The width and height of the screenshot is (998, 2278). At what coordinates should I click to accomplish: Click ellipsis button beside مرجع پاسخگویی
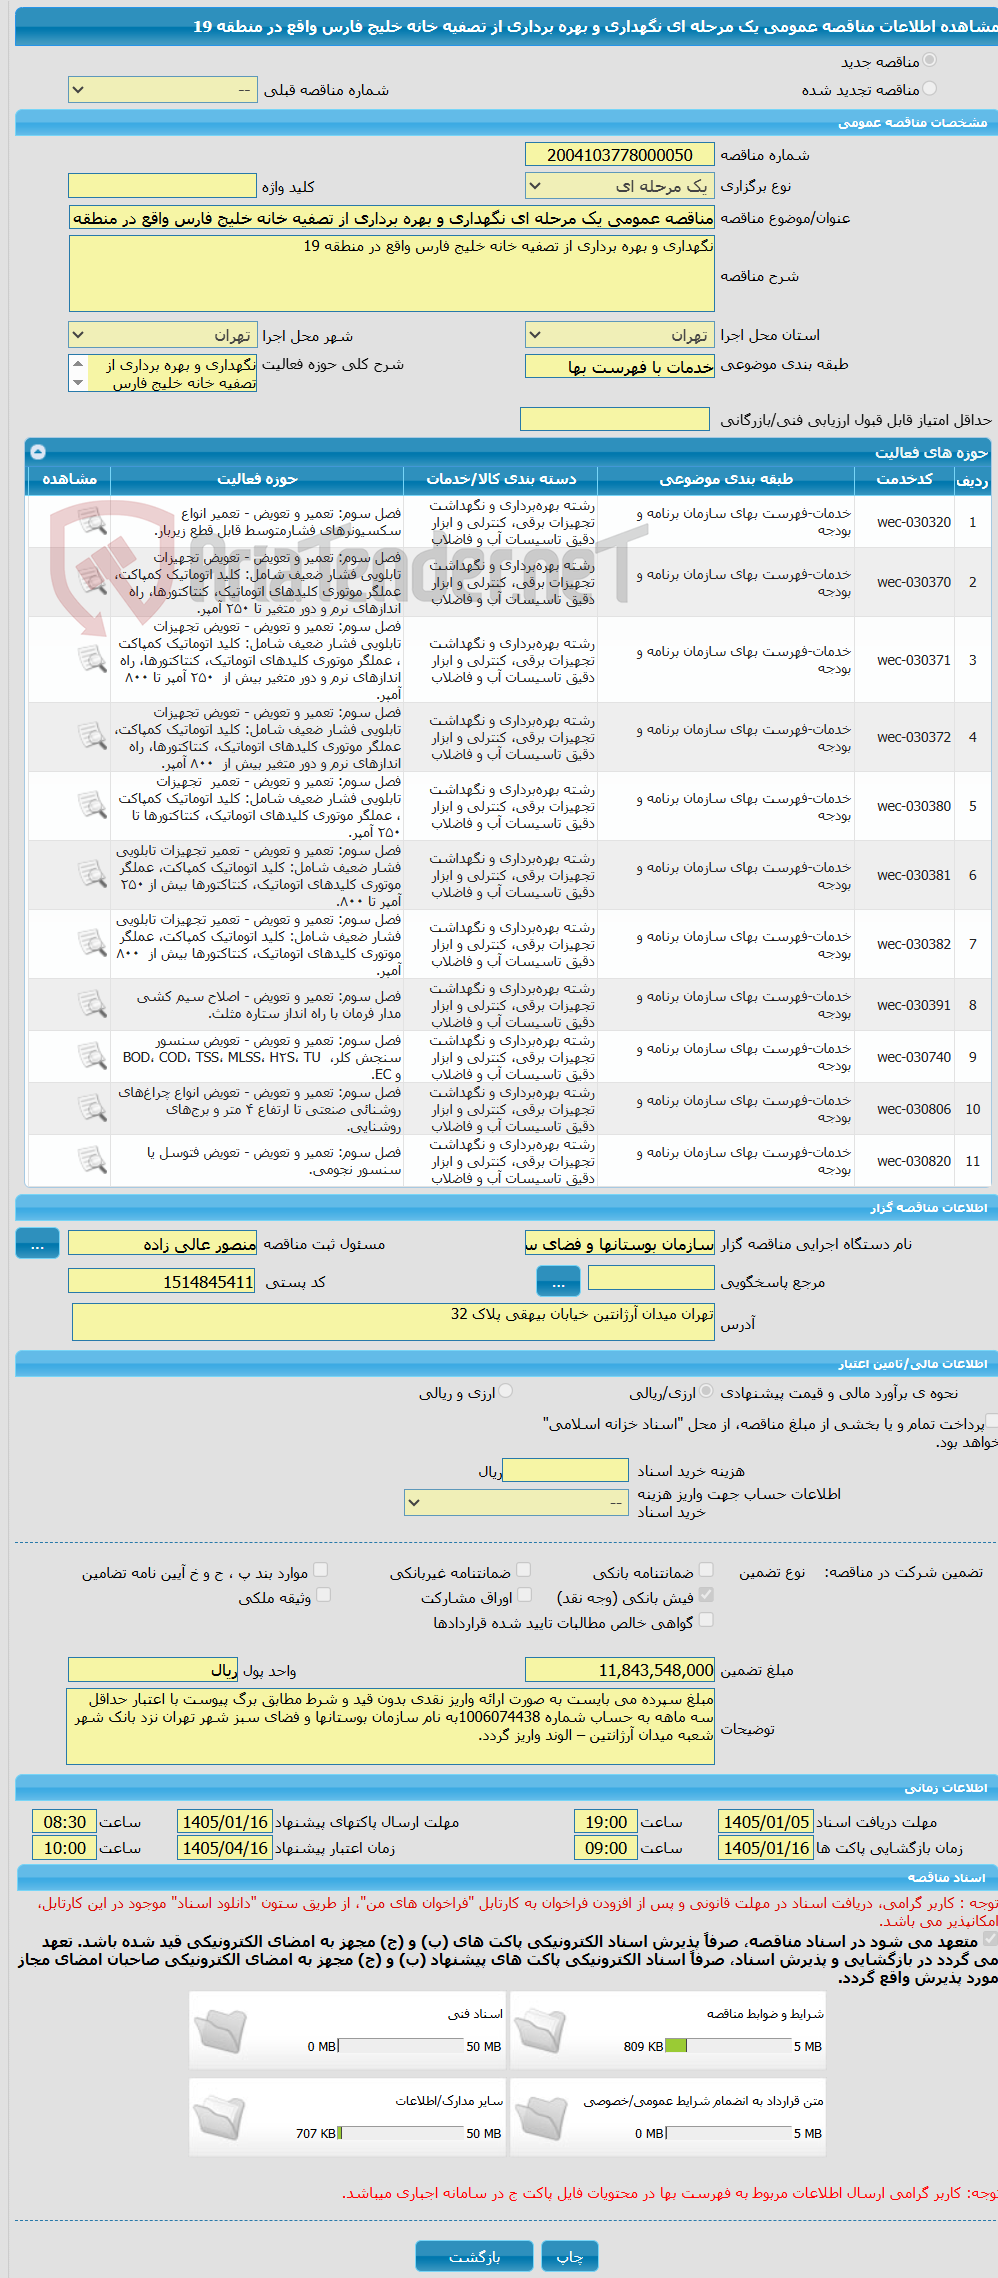(x=558, y=1281)
